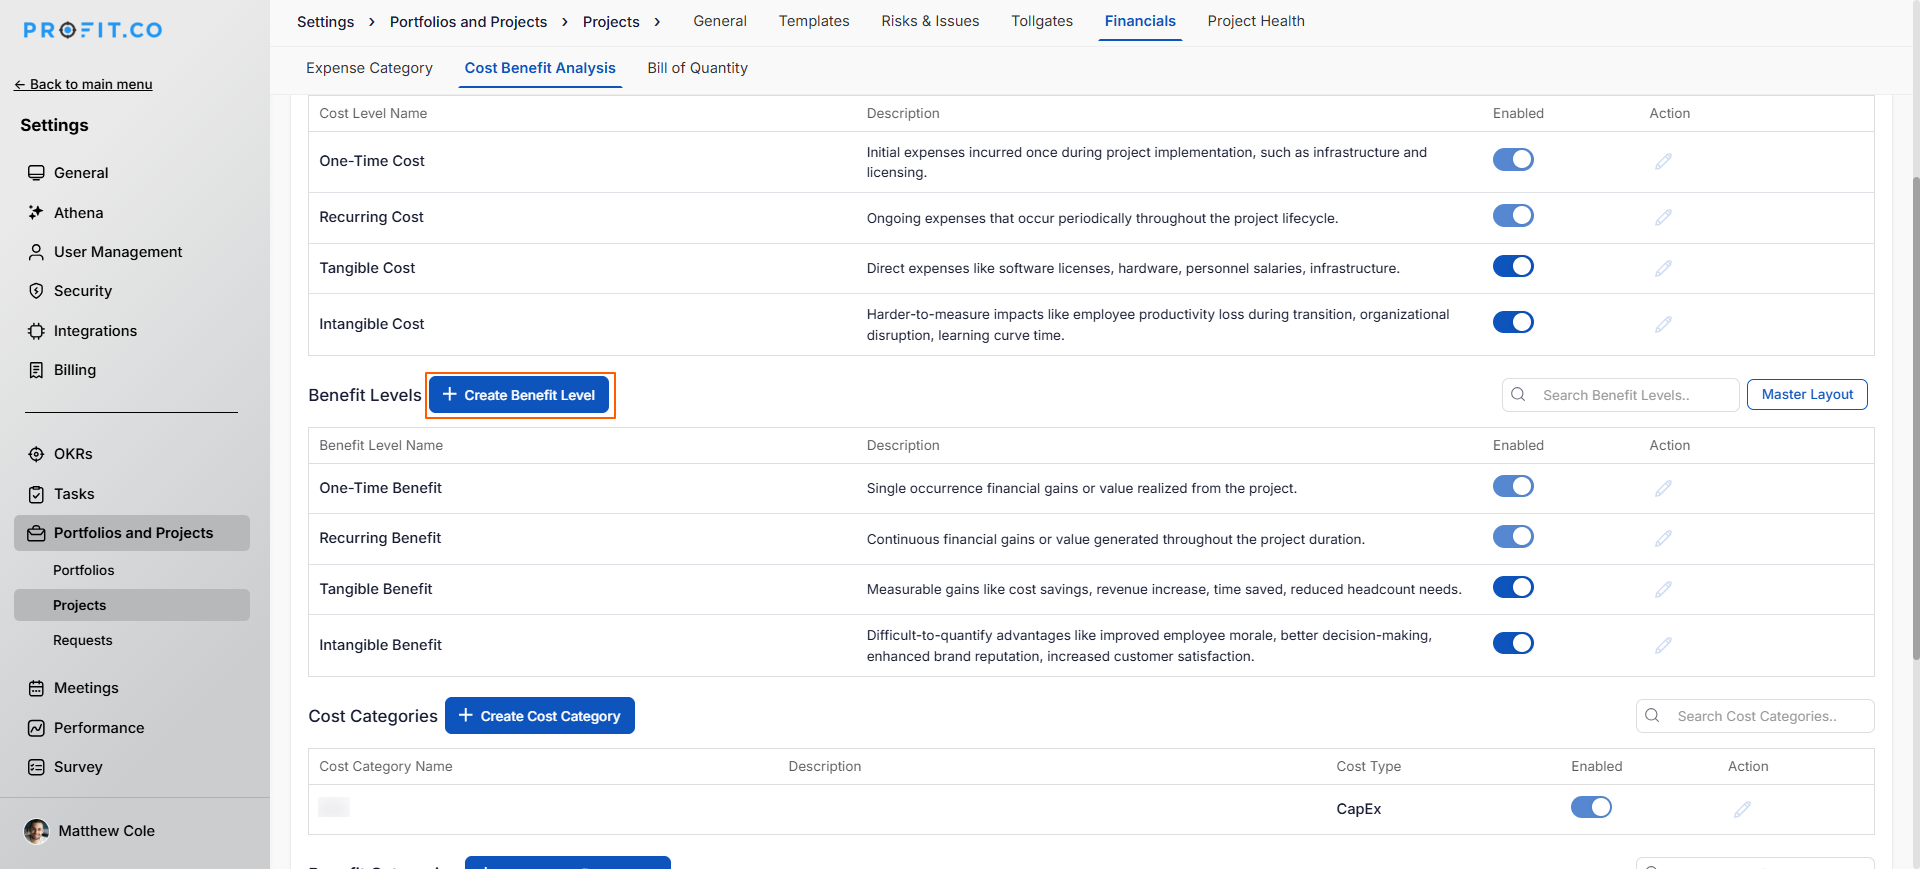The image size is (1920, 869).
Task: Click the Master Layout button
Action: click(1806, 395)
